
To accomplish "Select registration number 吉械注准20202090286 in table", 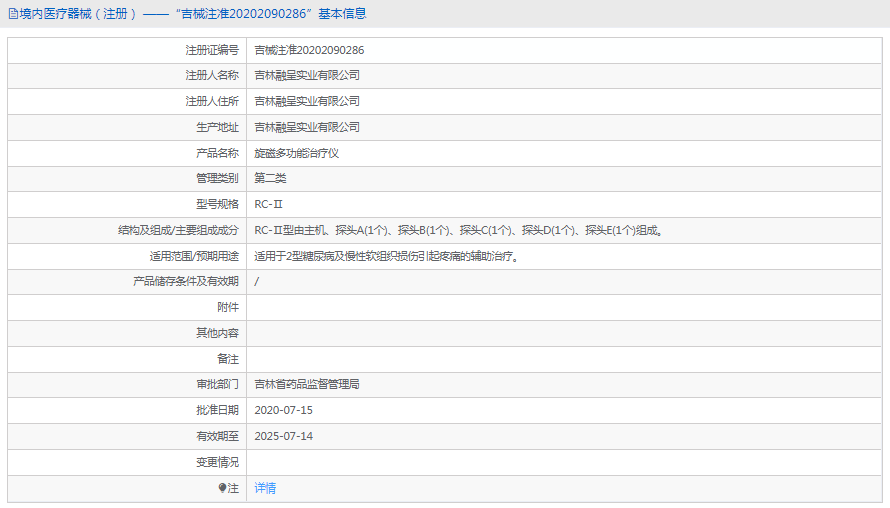I will [x=309, y=50].
